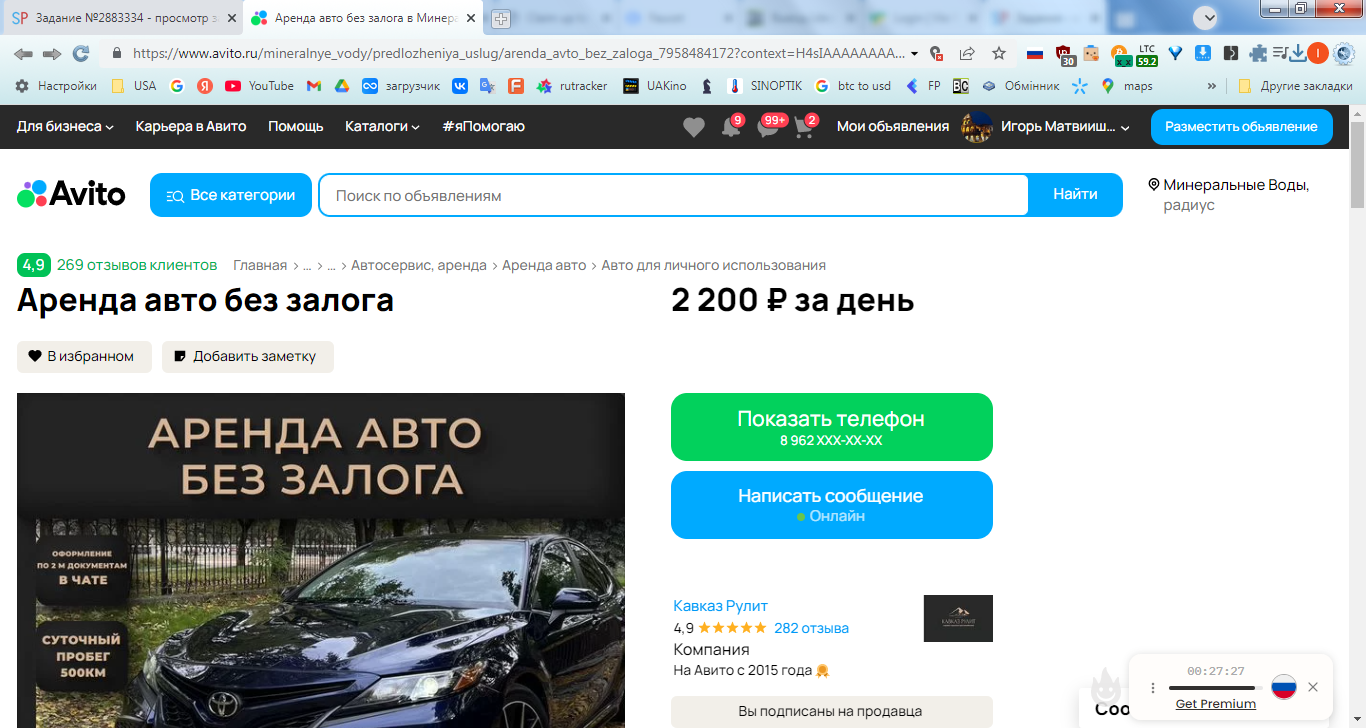This screenshot has height=728, width=1366.
Task: Toggle the 'В избранном' favorite button
Action: pos(84,356)
